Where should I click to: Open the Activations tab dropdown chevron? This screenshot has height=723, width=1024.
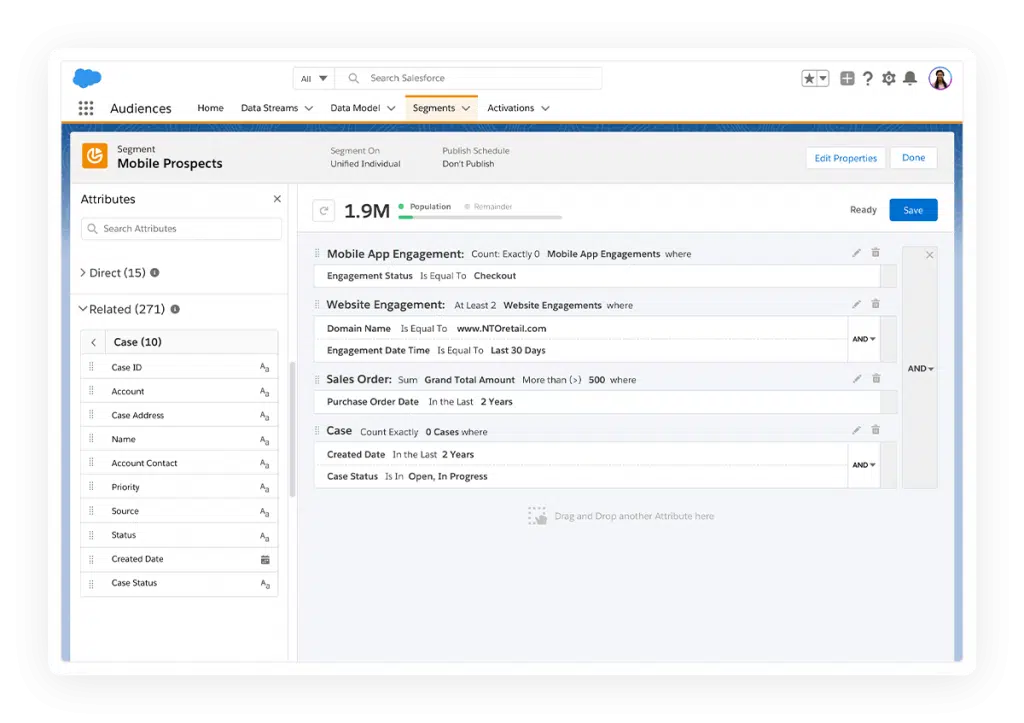(x=545, y=108)
